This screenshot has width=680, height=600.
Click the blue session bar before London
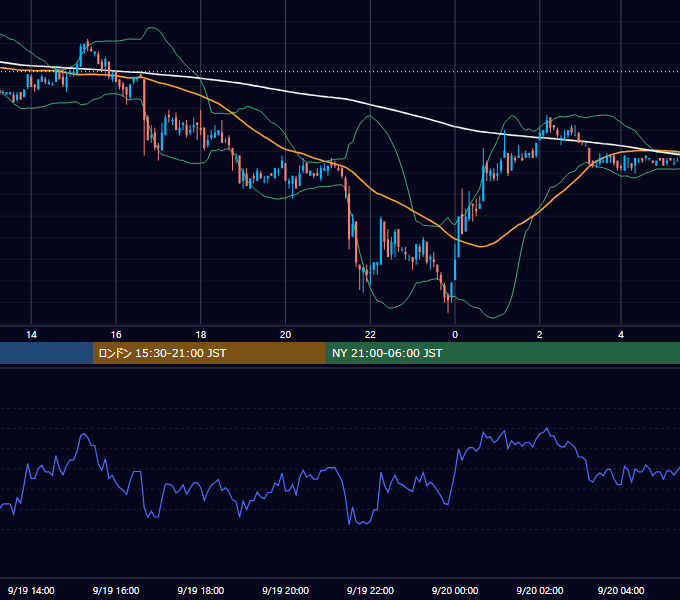pos(46,353)
